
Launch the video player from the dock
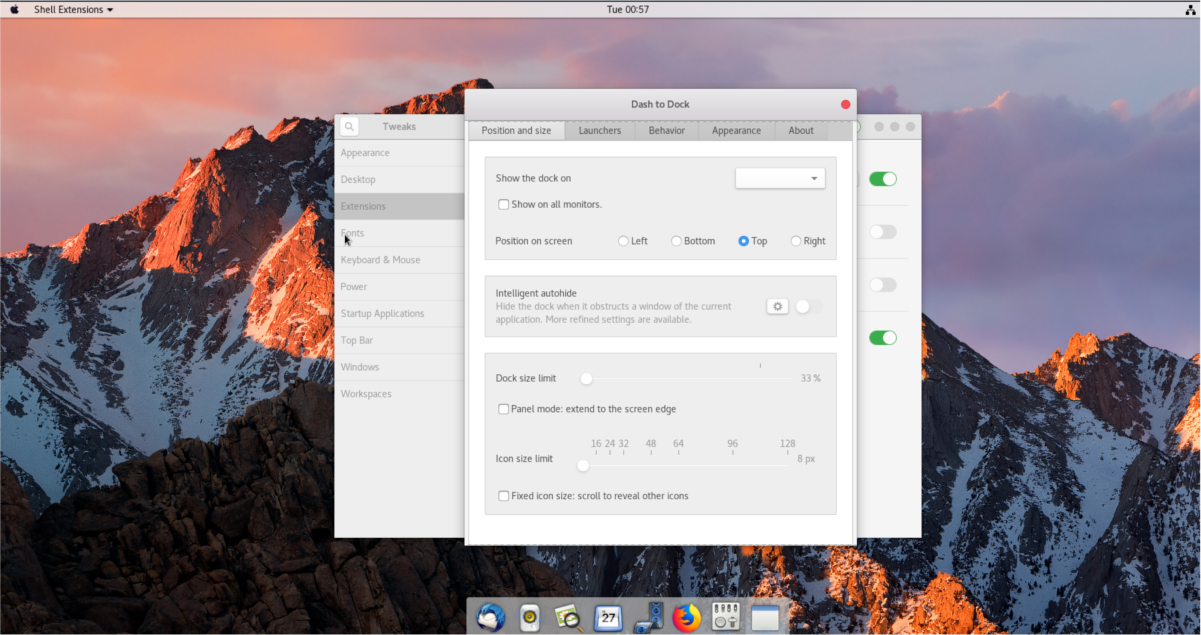pyautogui.click(x=648, y=617)
